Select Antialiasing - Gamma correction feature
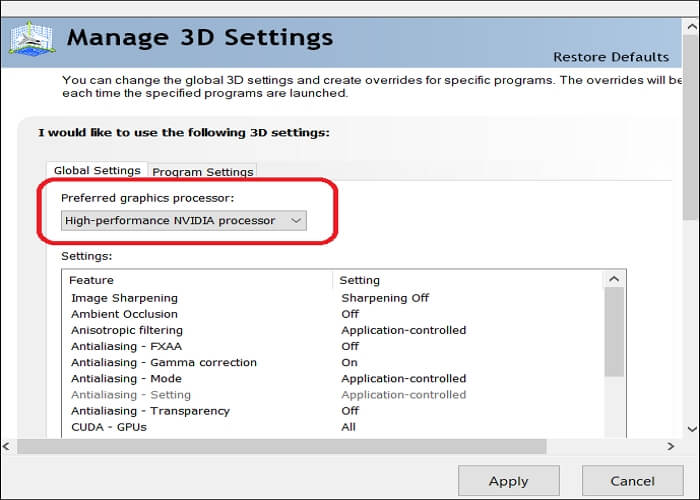The image size is (700, 500). 163,362
